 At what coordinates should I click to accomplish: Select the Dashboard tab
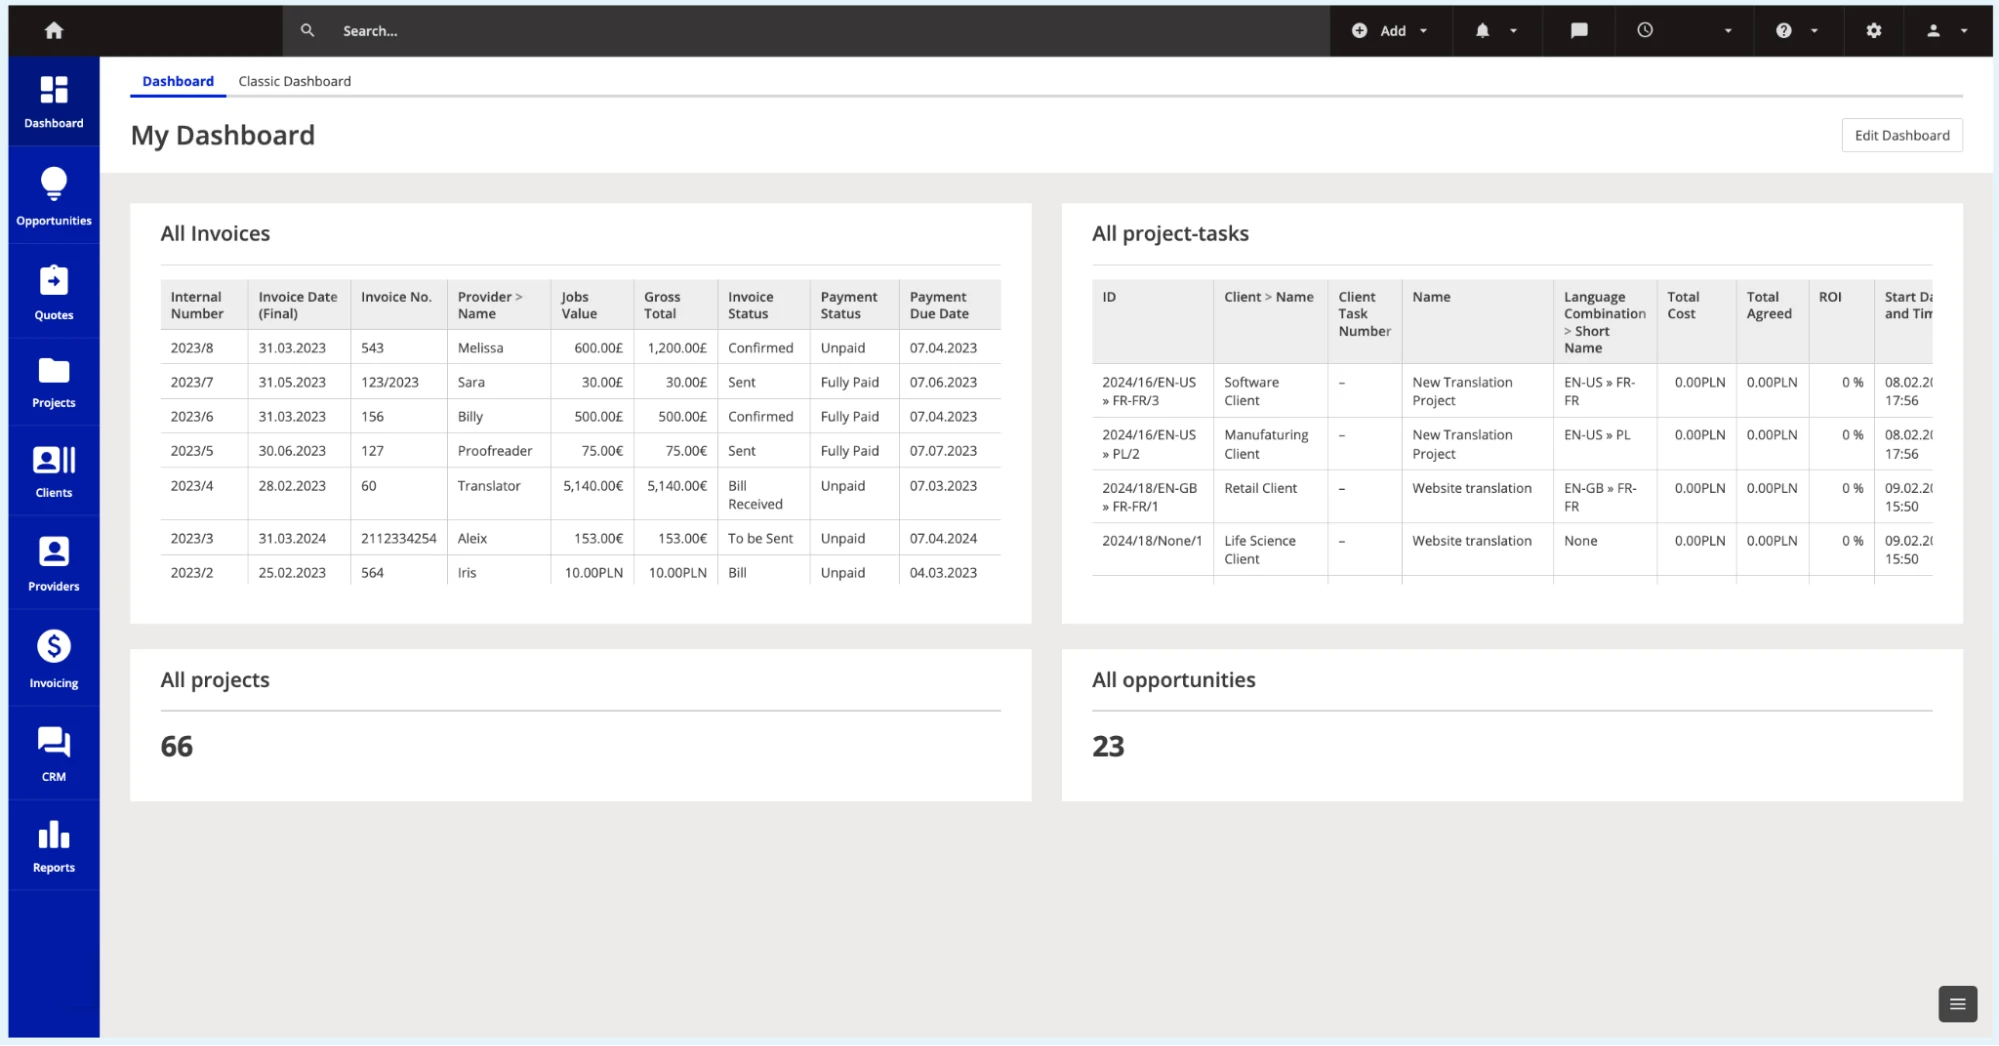pyautogui.click(x=178, y=81)
